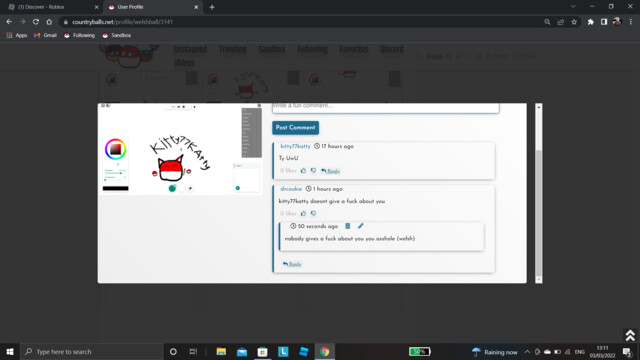Image resolution: width=640 pixels, height=360 pixels.
Task: Open the browser home page
Action: (49, 22)
